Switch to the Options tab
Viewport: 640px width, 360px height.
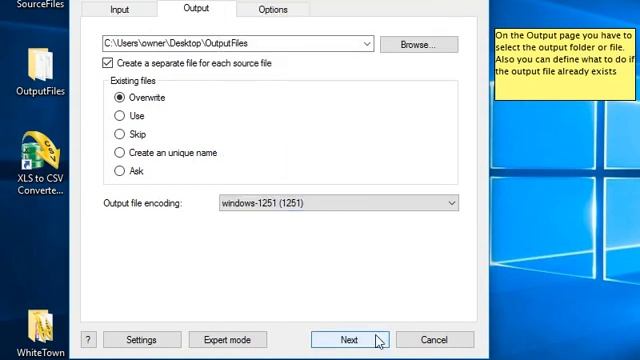pyautogui.click(x=273, y=9)
